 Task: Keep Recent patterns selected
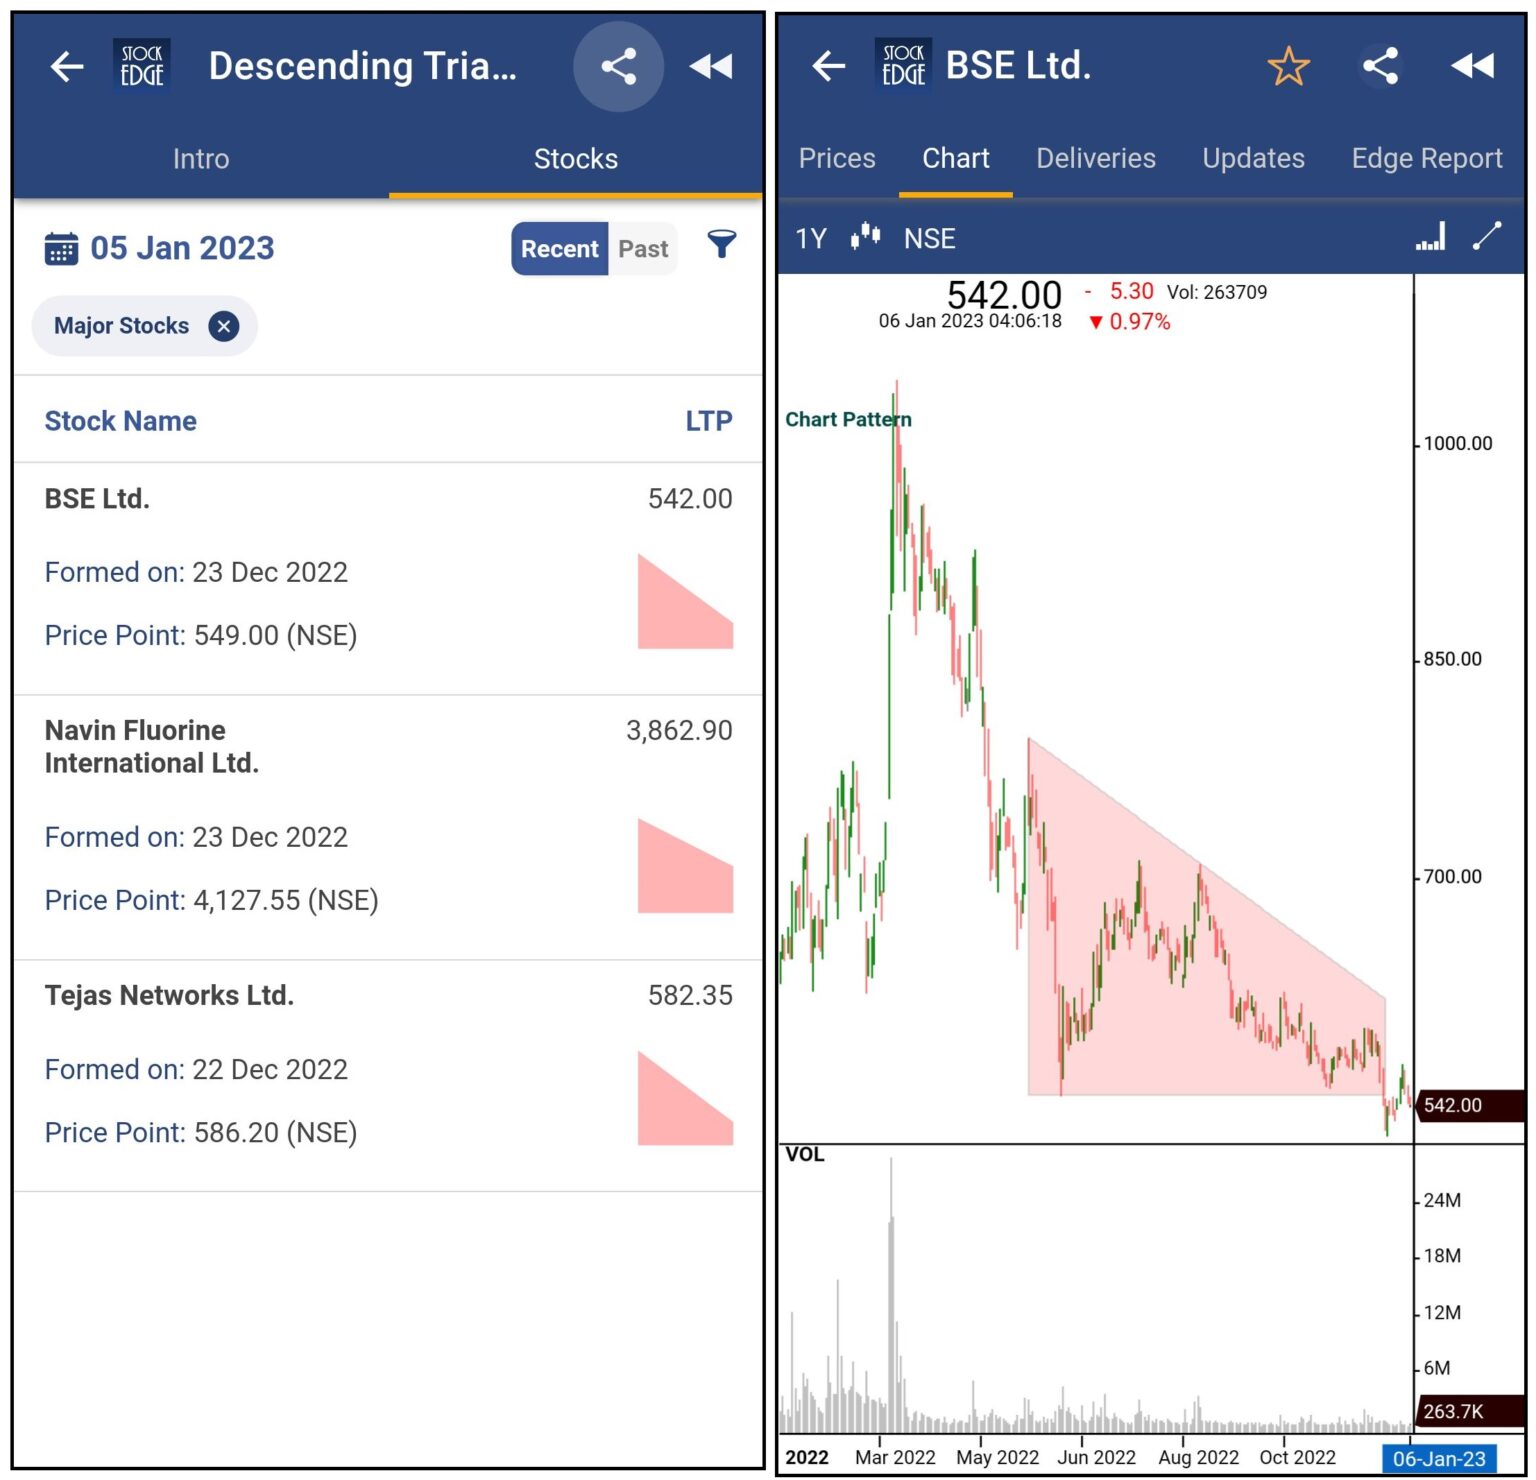(x=560, y=248)
